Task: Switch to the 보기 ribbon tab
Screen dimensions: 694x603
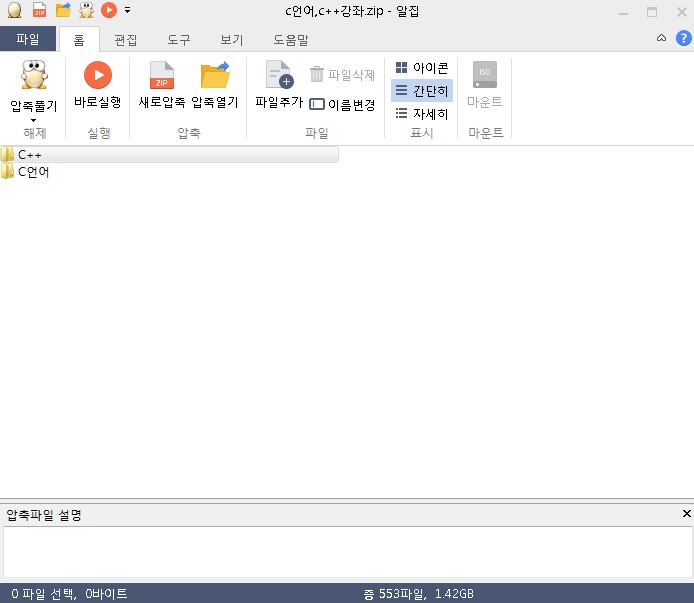Action: click(x=232, y=40)
